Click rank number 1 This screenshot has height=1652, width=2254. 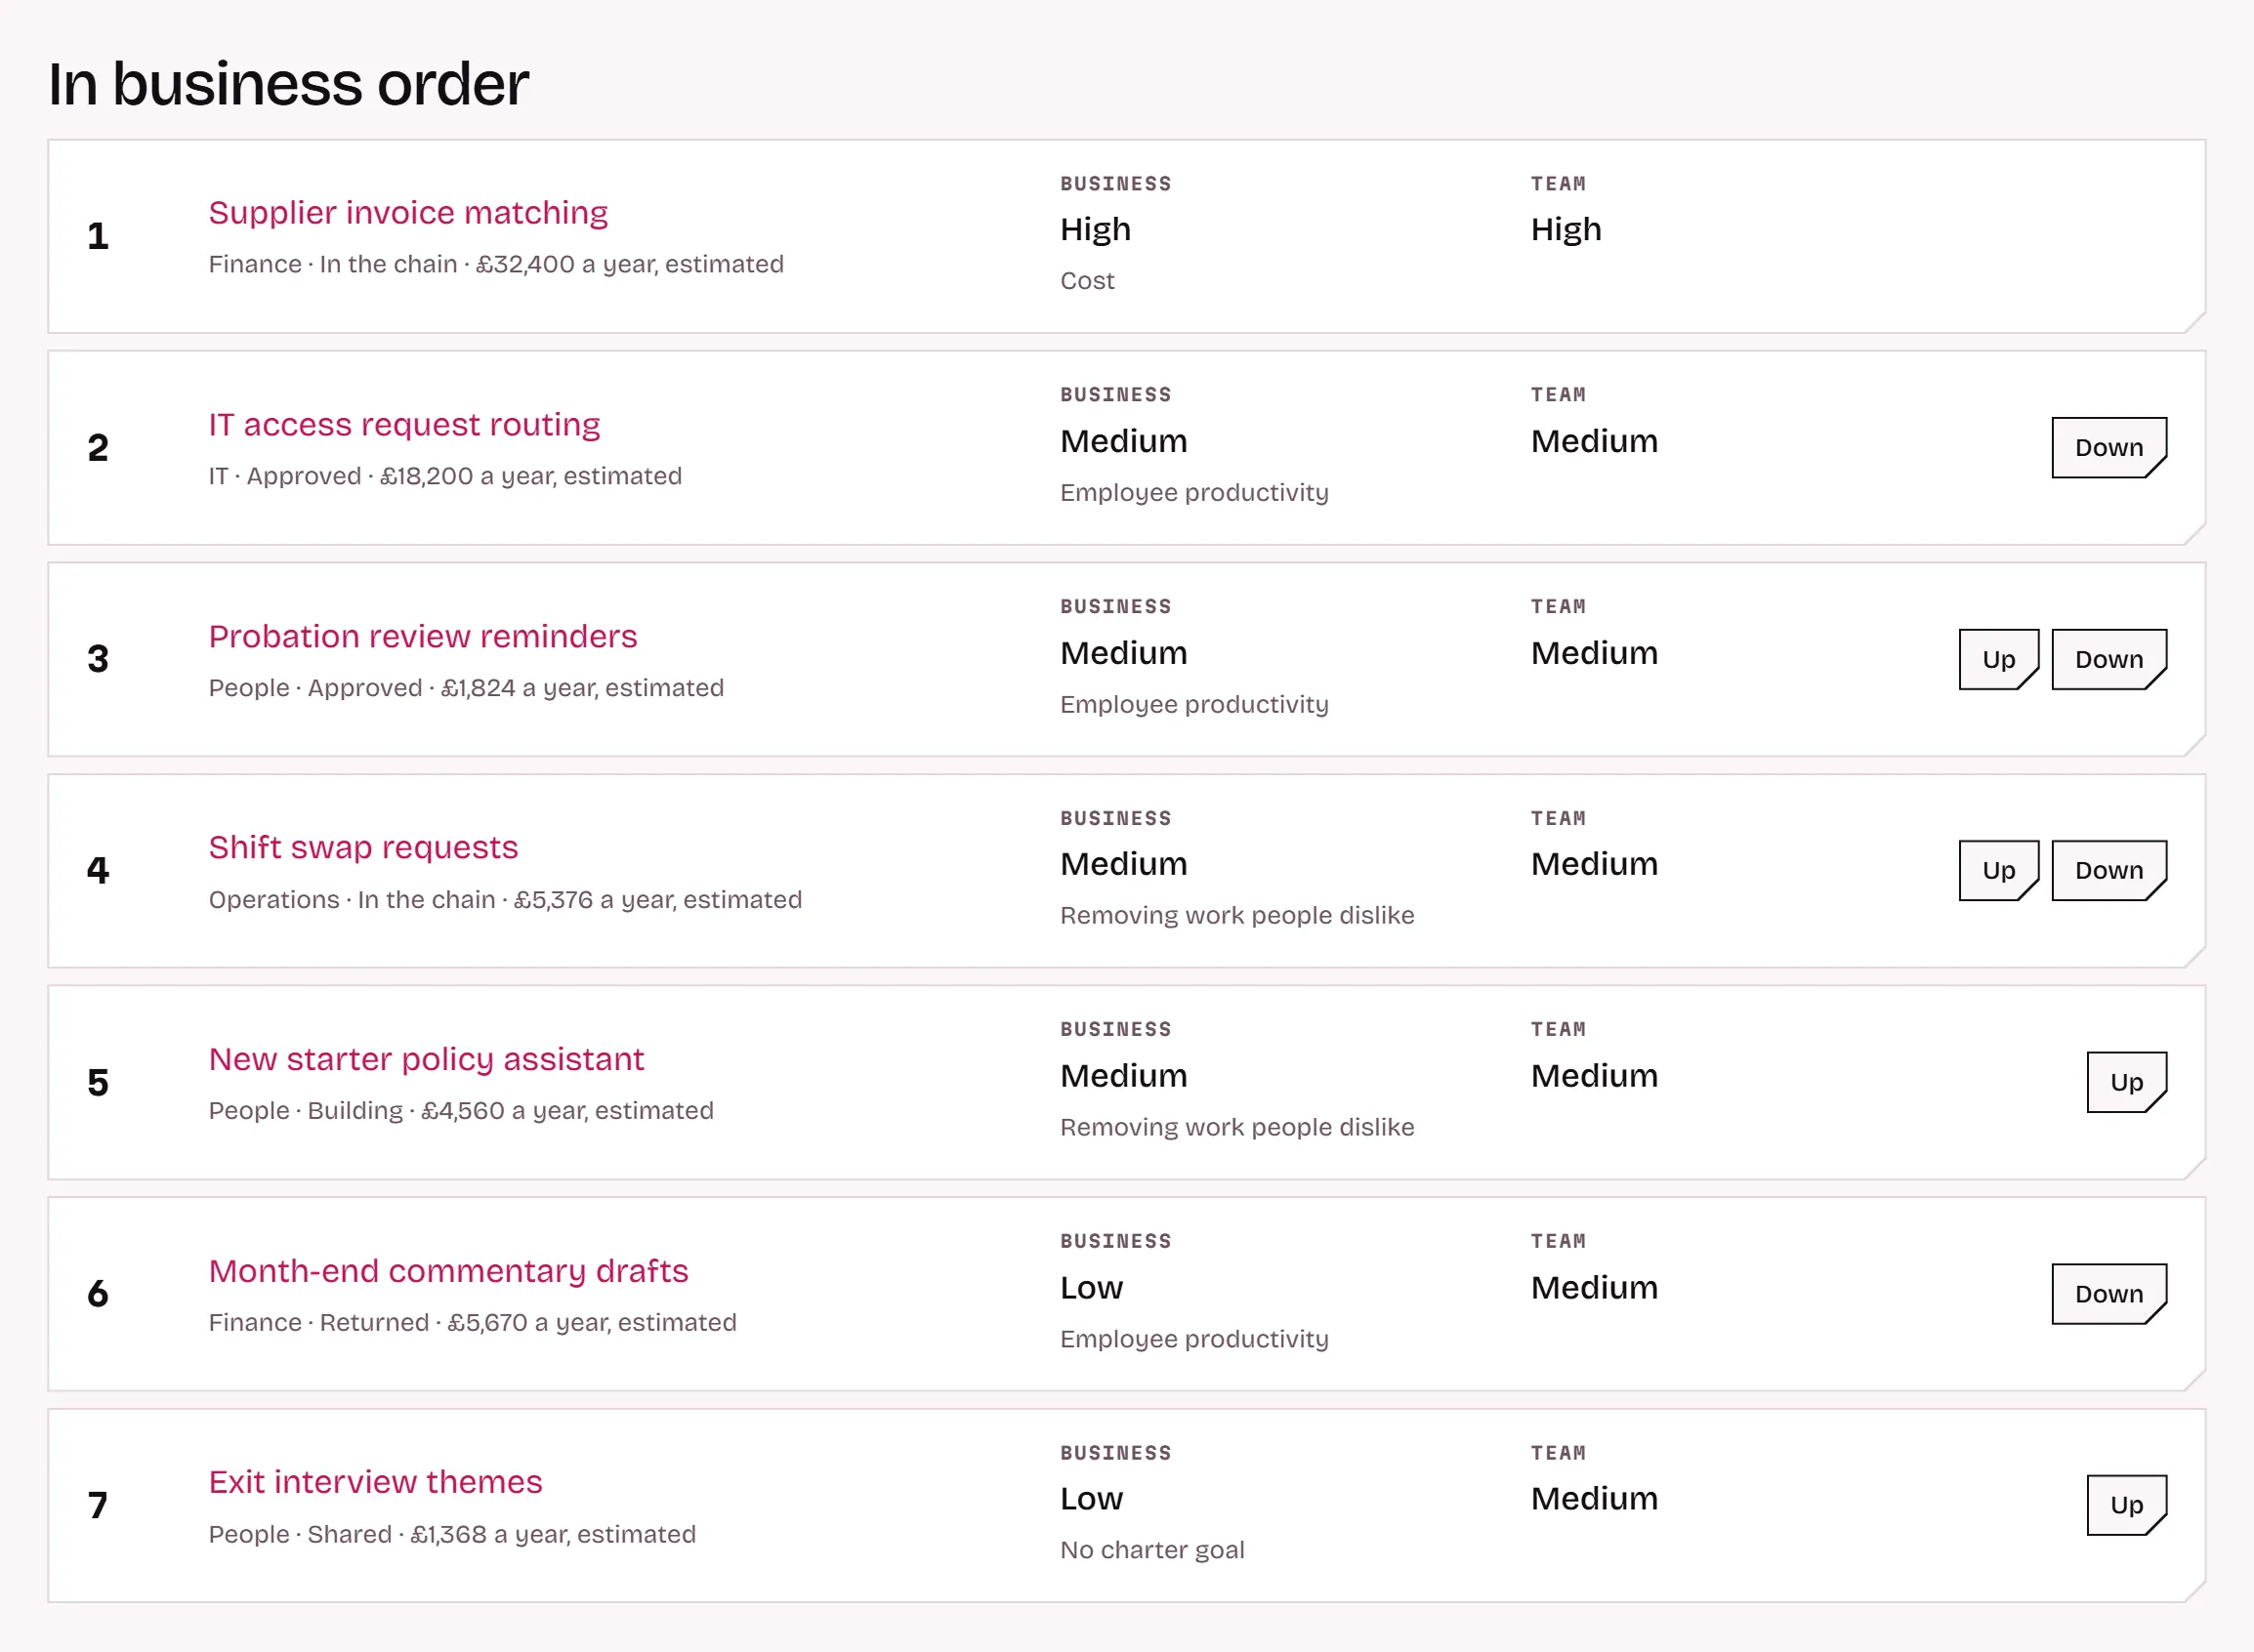[97, 237]
